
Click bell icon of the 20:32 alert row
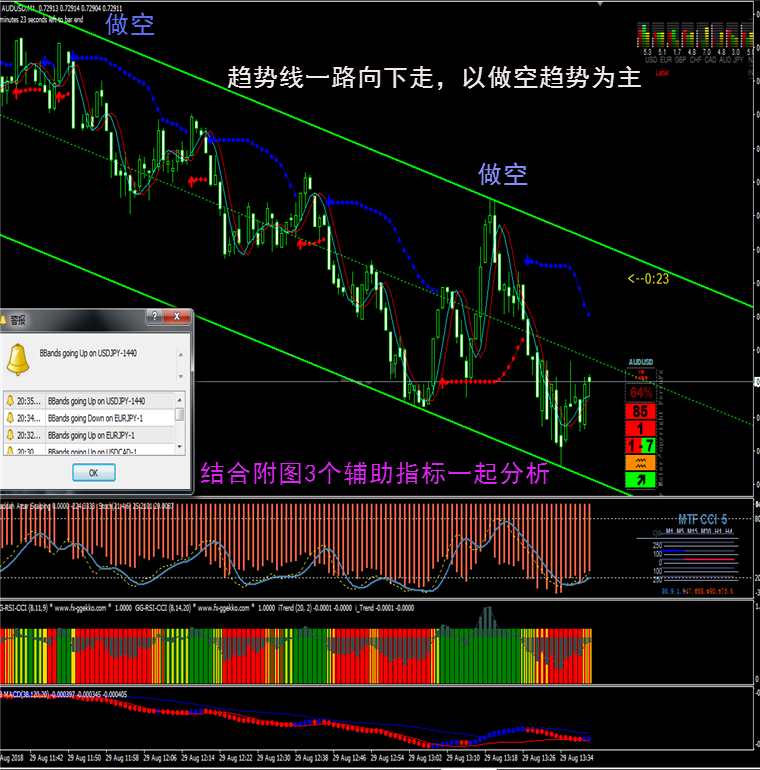[10, 435]
